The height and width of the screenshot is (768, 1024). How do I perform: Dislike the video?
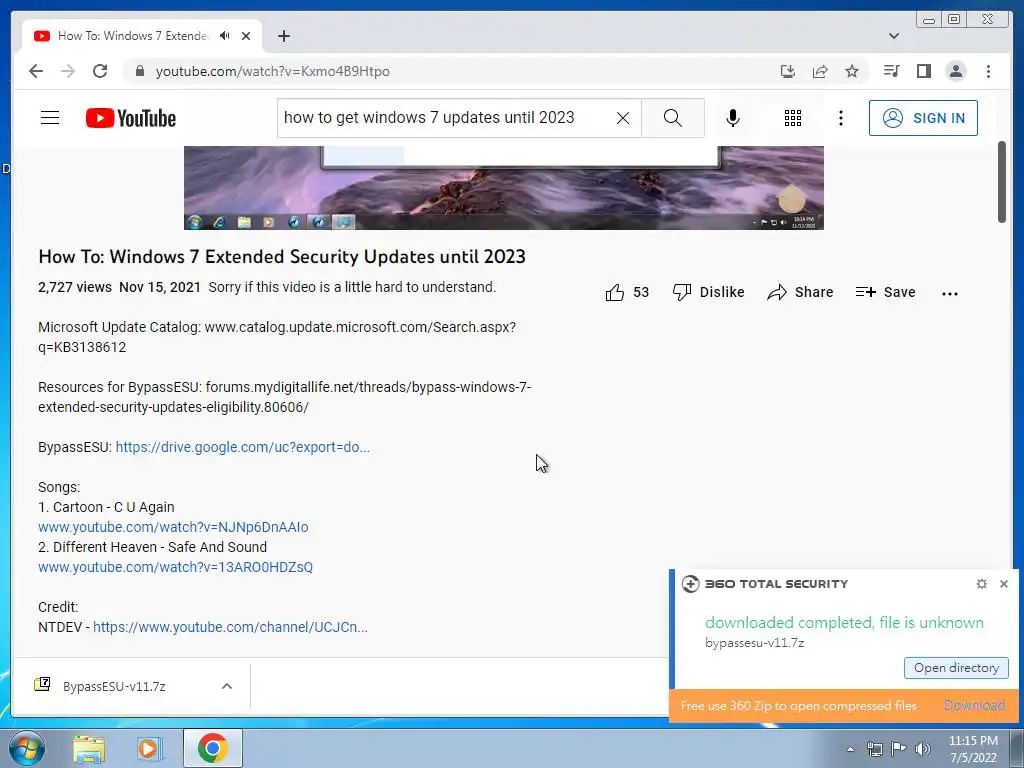click(709, 293)
